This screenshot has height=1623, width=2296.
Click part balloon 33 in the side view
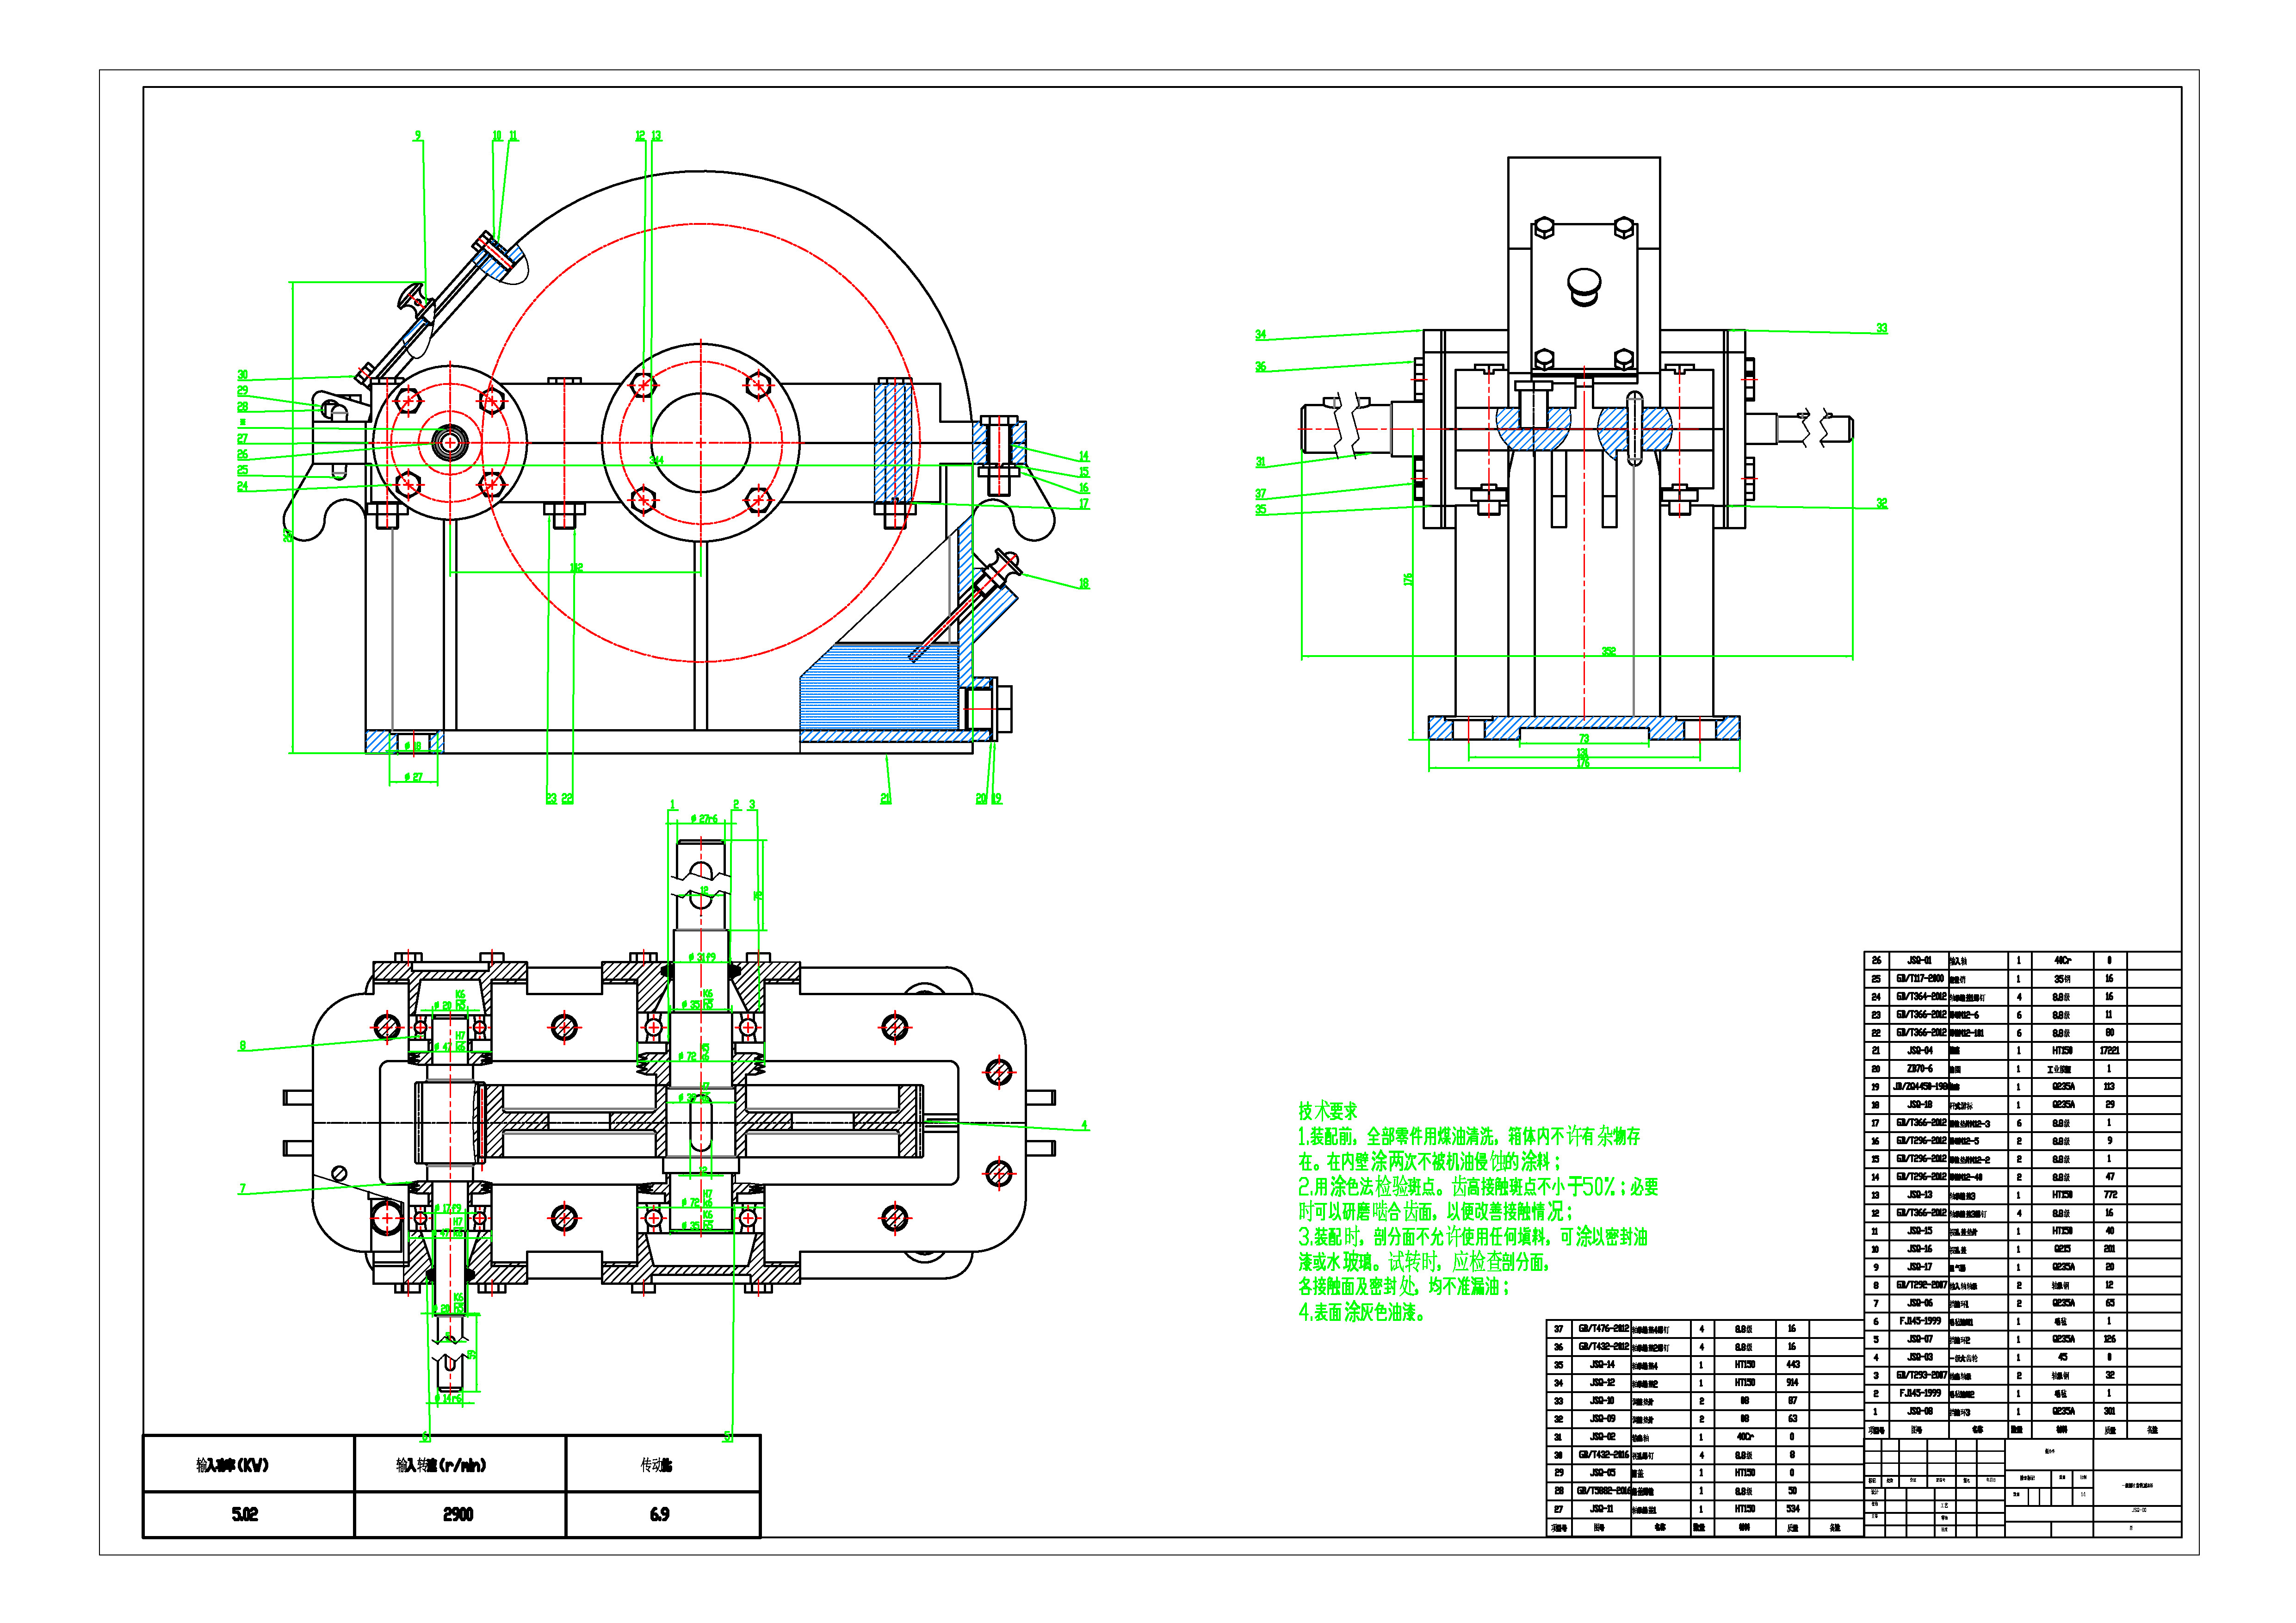[x=1881, y=328]
